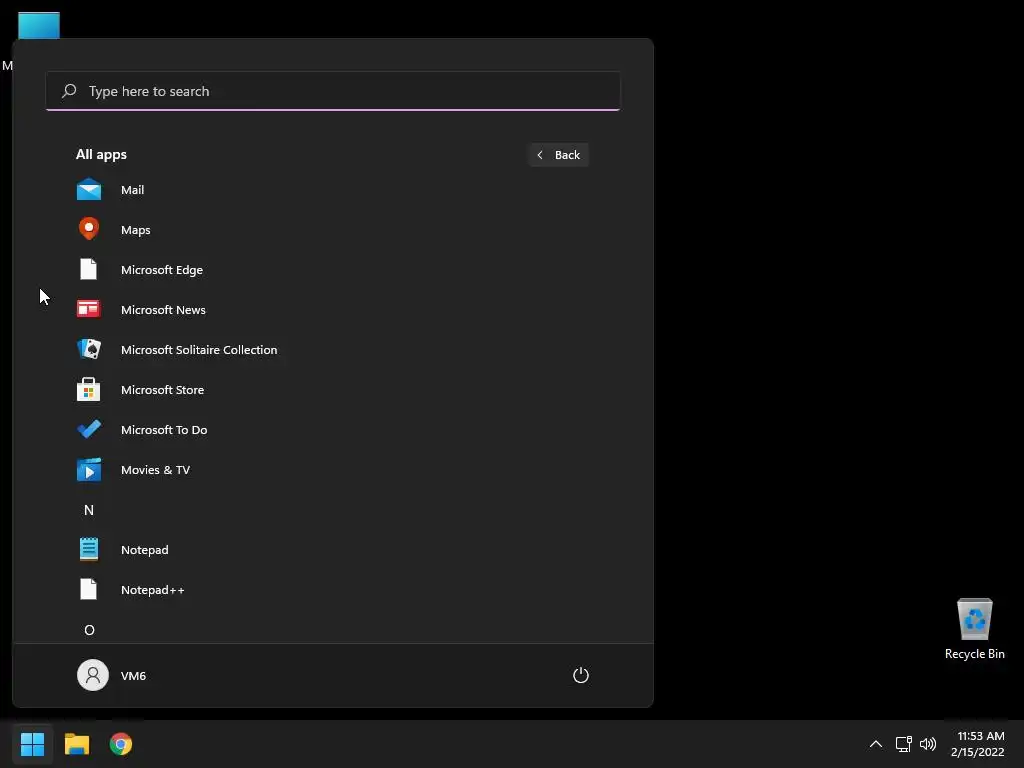Launch the Notepad++ icon
1024x768 pixels.
pyautogui.click(x=88, y=589)
